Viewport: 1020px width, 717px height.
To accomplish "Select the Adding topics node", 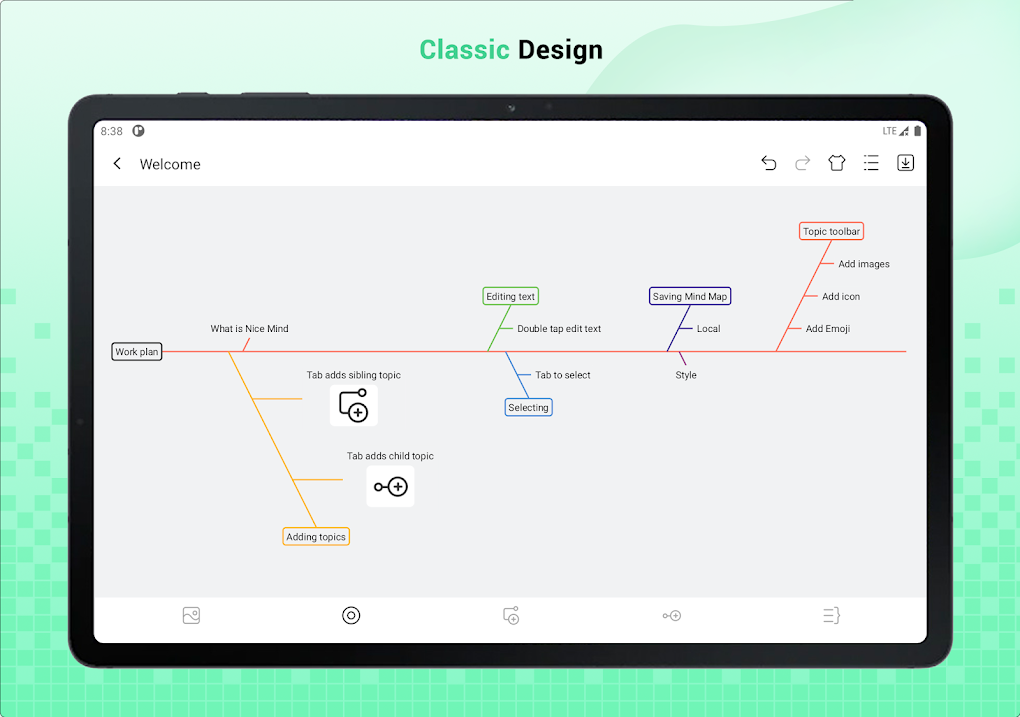I will pos(315,536).
